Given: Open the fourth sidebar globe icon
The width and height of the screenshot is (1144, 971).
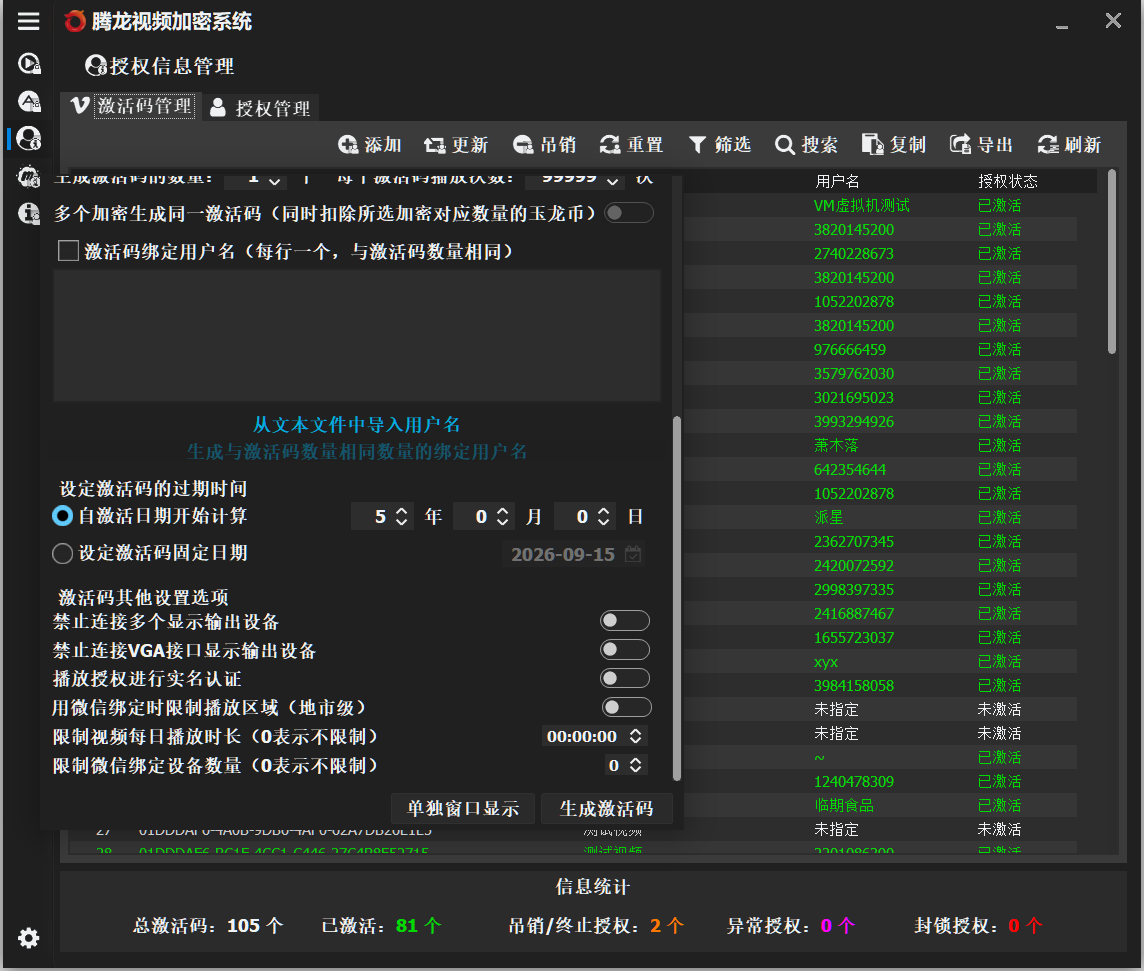Looking at the screenshot, I should coord(28,176).
